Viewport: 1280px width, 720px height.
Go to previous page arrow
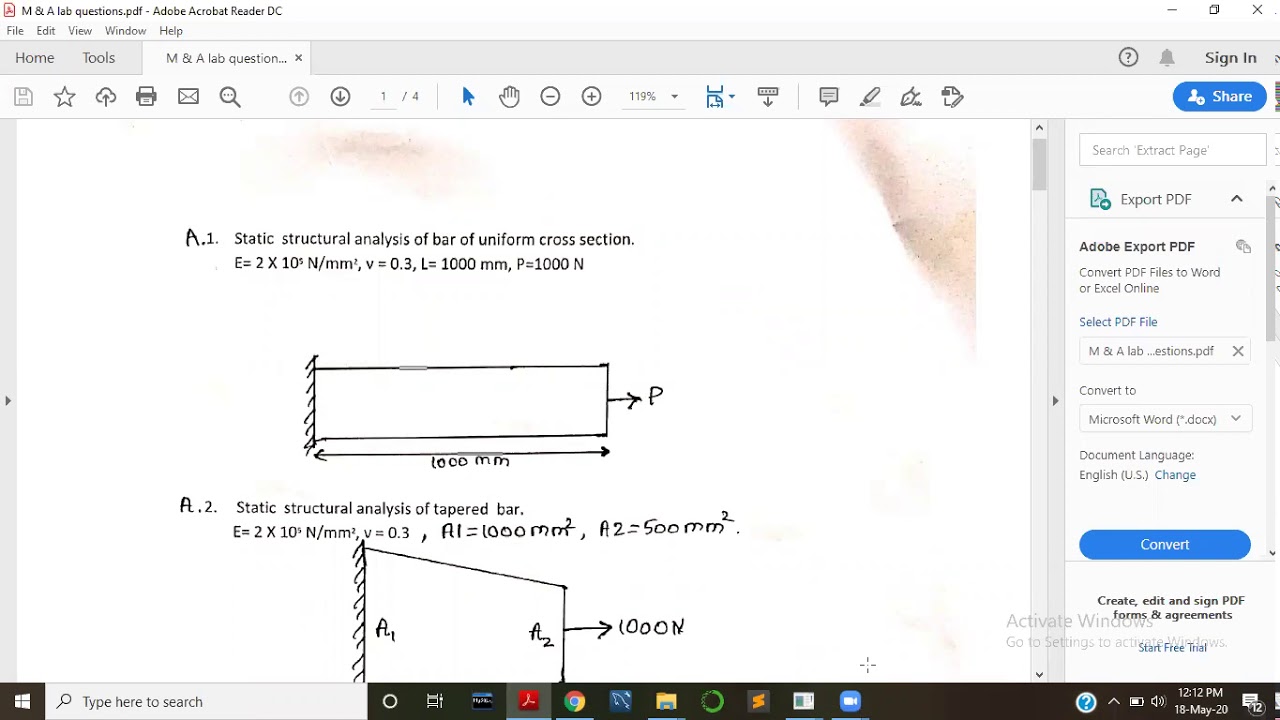(299, 97)
